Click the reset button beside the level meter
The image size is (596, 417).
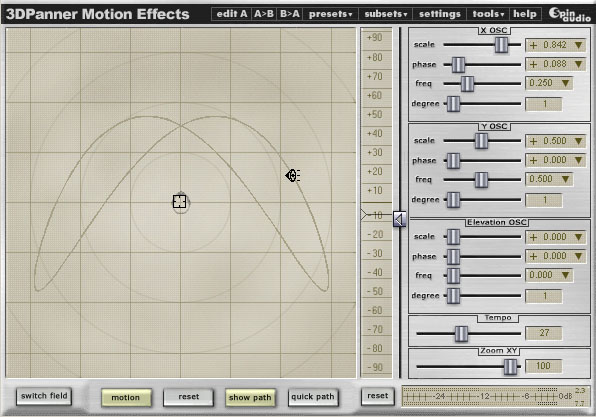pyautogui.click(x=377, y=396)
